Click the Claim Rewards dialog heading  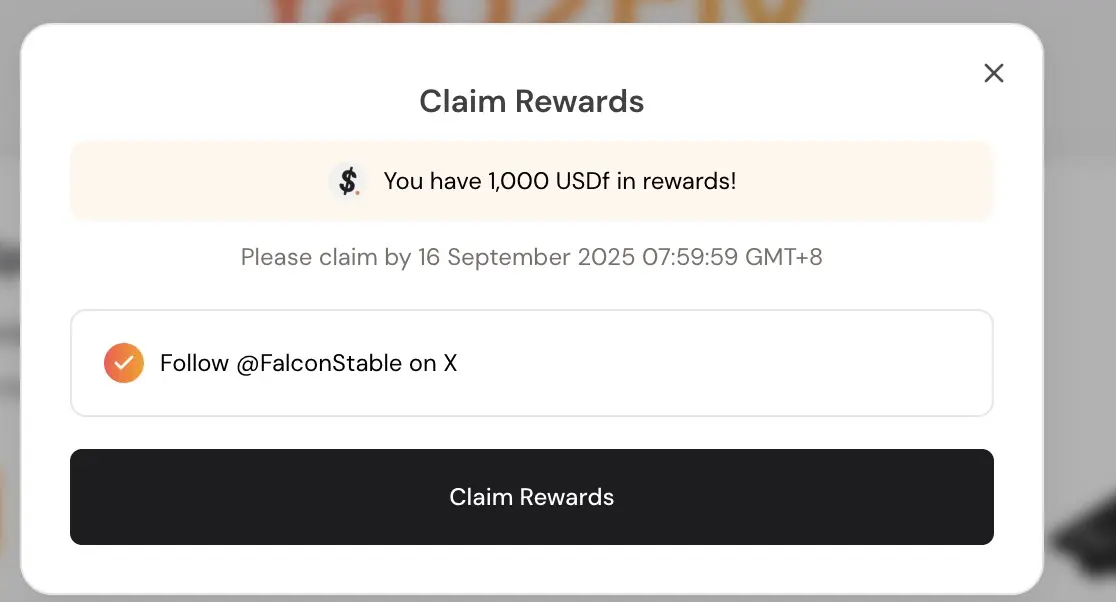[532, 101]
